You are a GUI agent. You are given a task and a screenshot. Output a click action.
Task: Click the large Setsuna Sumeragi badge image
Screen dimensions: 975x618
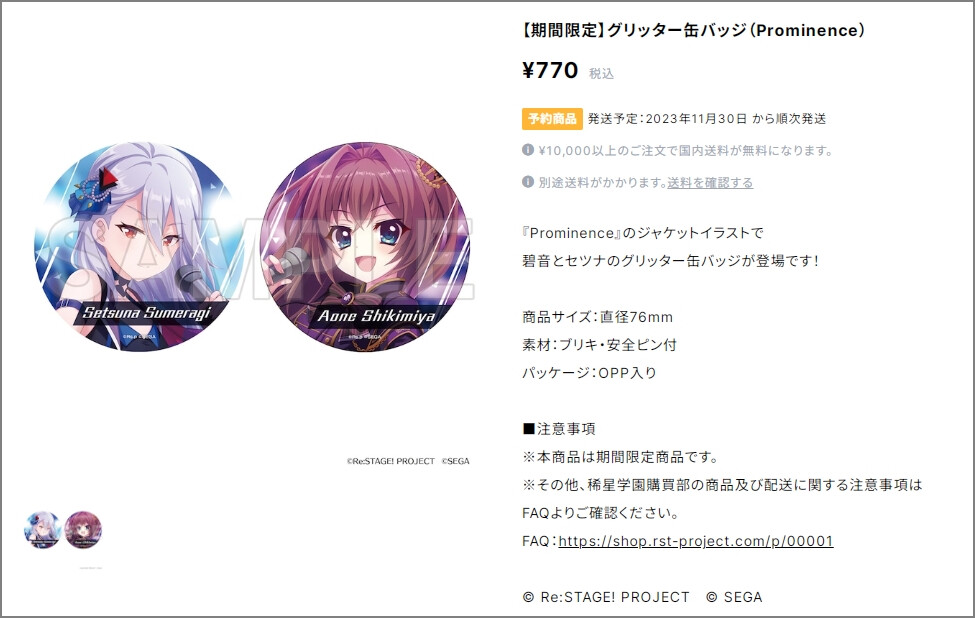coord(140,247)
